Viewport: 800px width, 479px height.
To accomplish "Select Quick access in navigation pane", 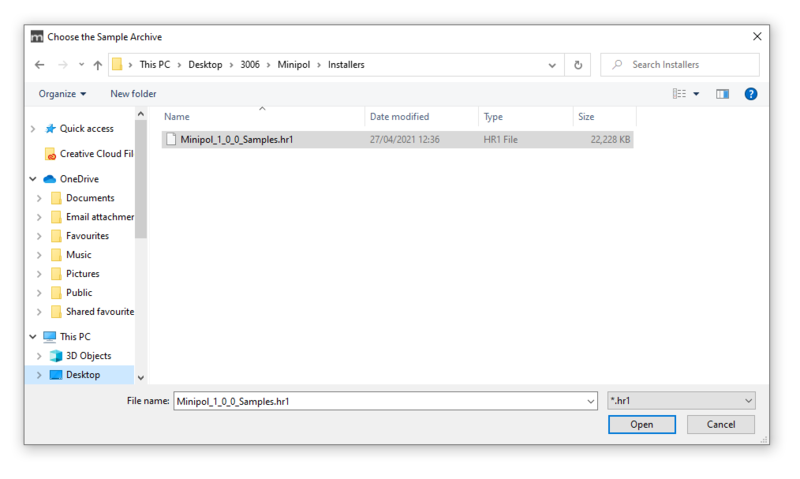I will coord(86,129).
